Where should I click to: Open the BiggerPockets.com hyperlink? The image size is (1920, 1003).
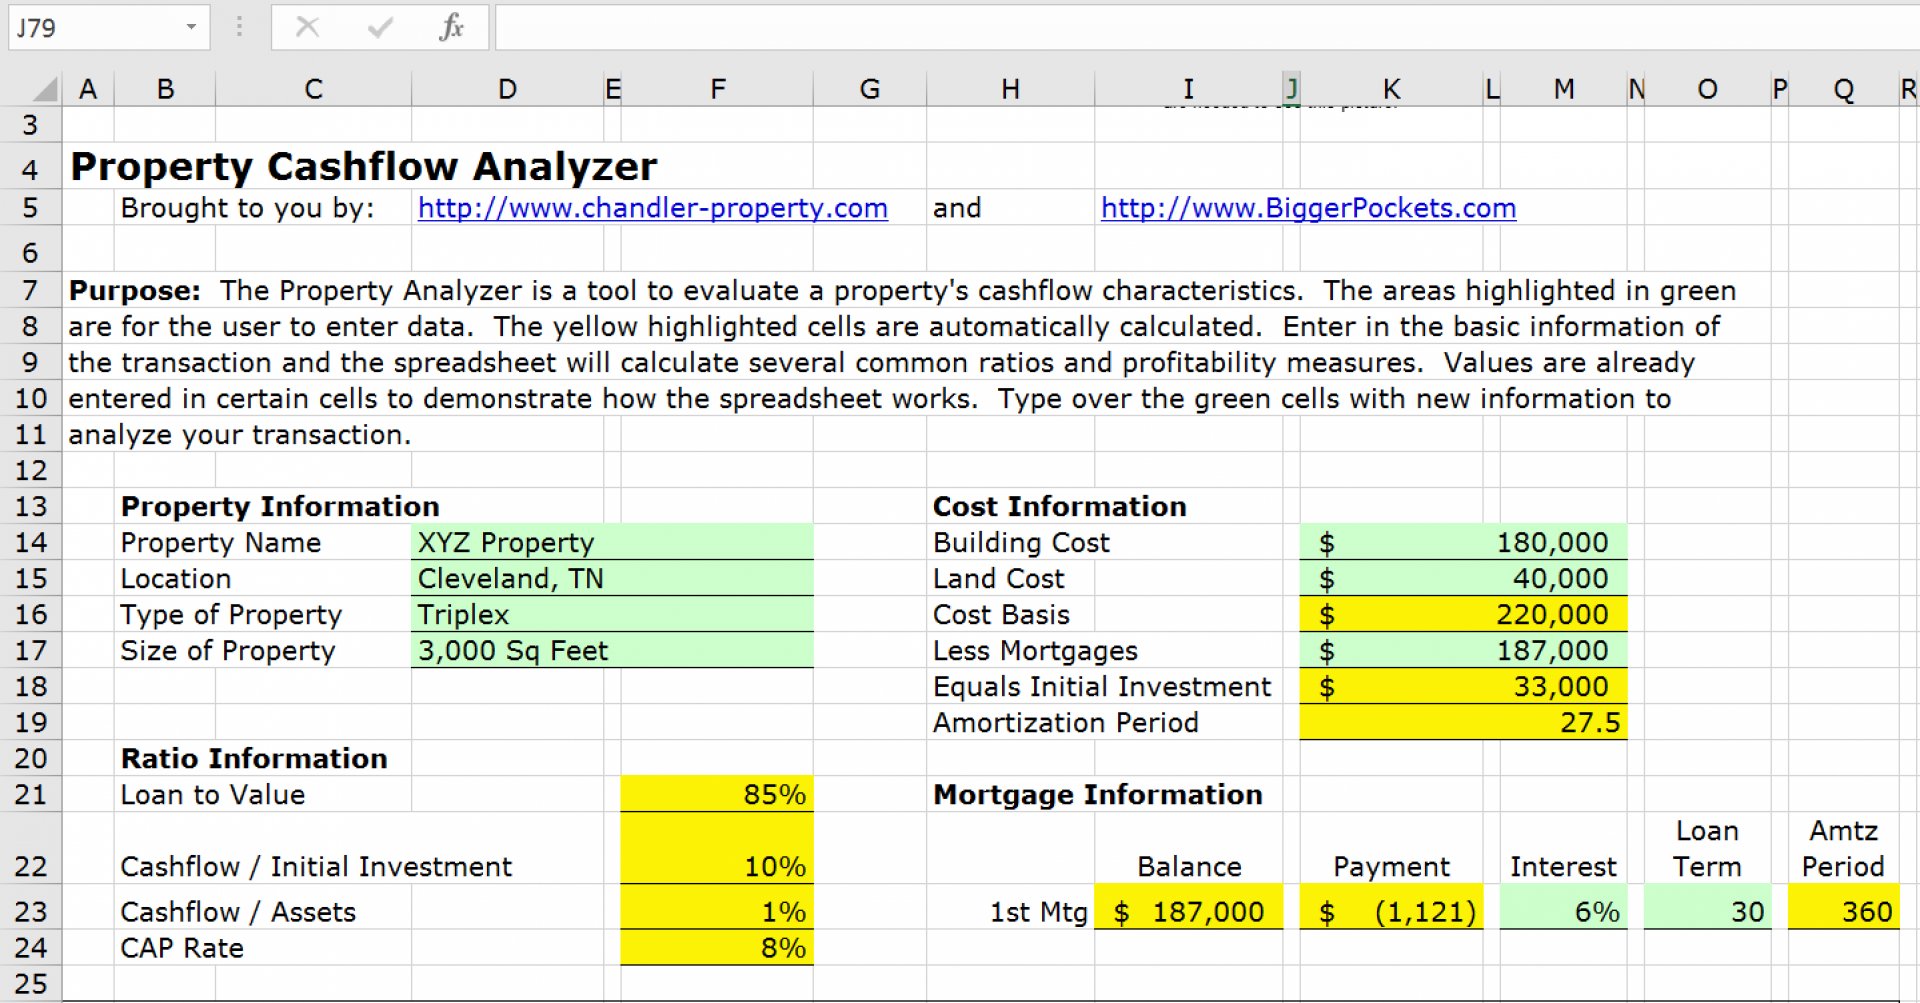[1308, 208]
